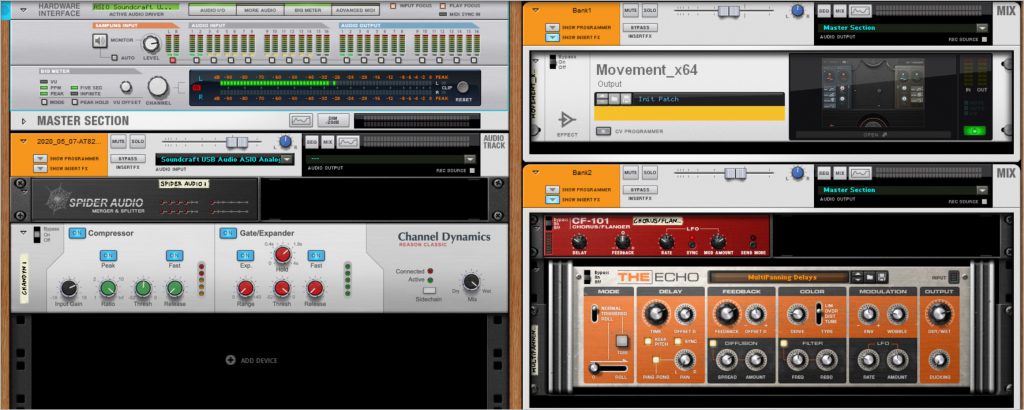Click the Movement_x64 effect arrow logo
The height and width of the screenshot is (410, 1024).
point(568,121)
